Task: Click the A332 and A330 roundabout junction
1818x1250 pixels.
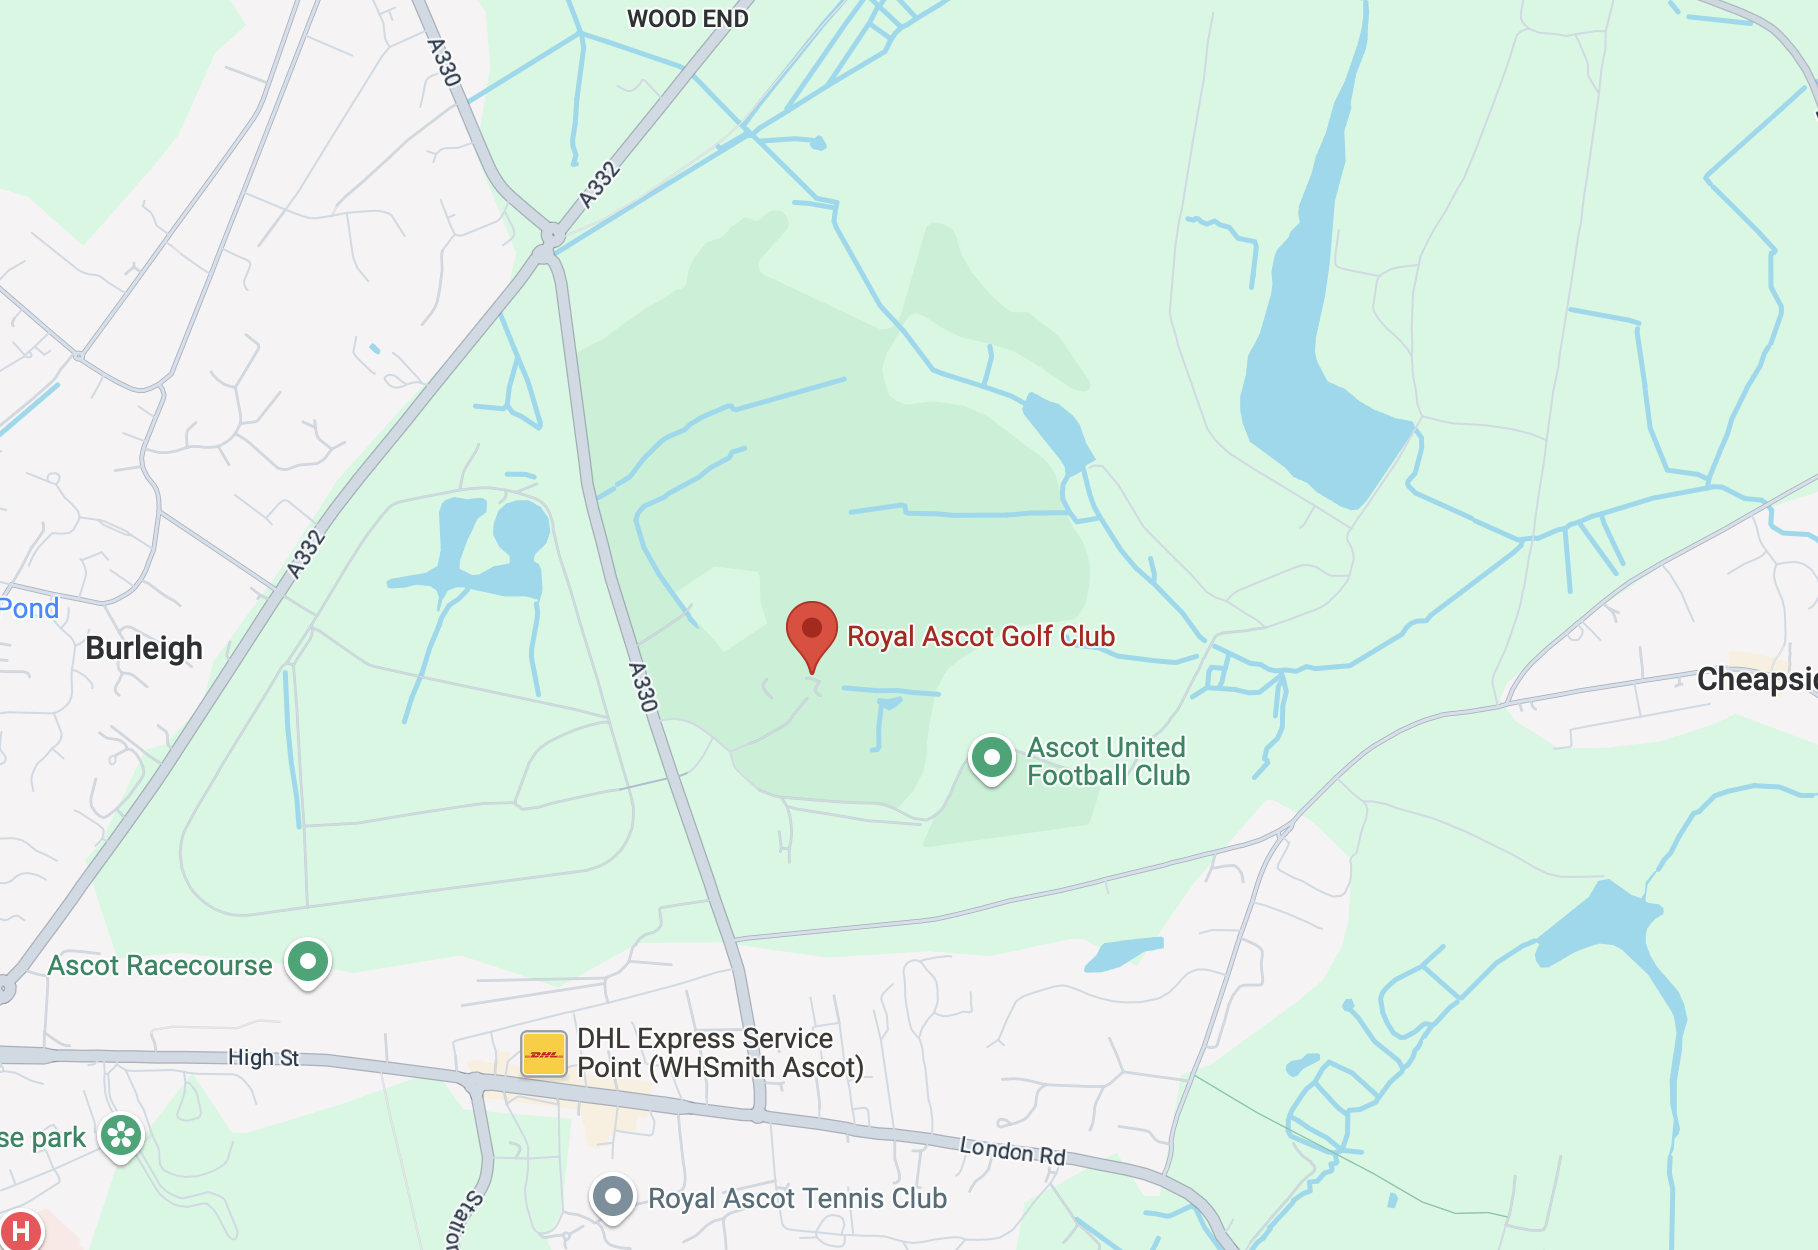Action: pos(551,236)
